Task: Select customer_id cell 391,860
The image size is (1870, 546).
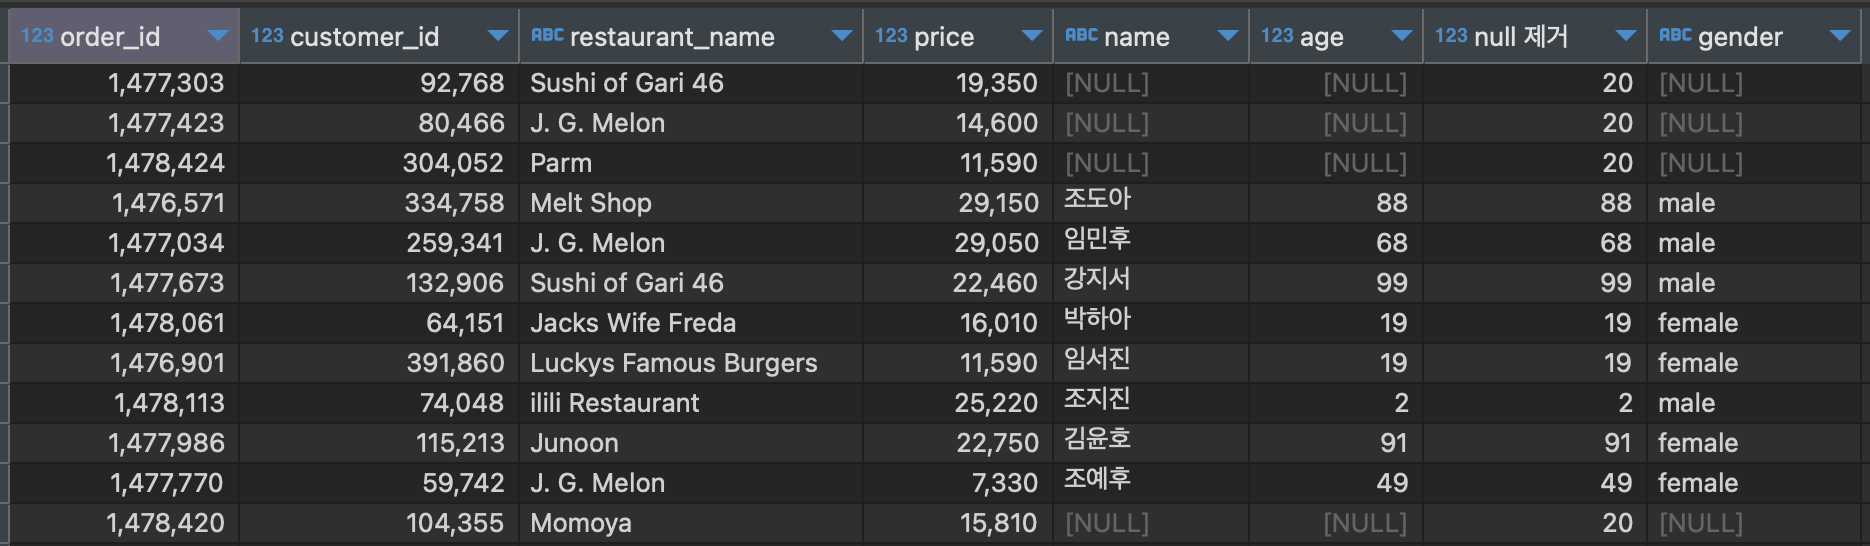Action: [x=379, y=363]
